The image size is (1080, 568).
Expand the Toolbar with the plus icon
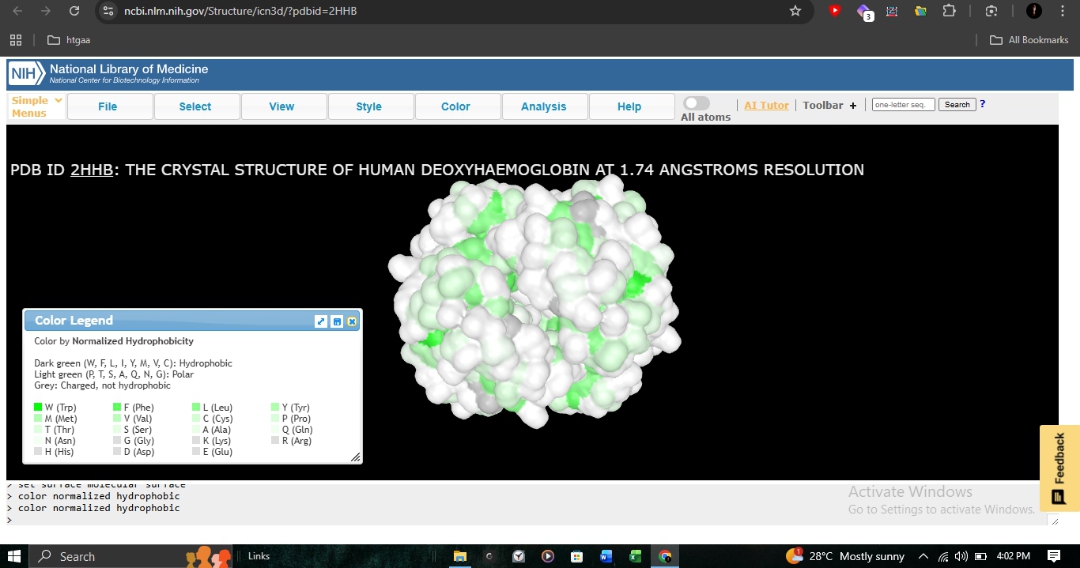point(853,105)
